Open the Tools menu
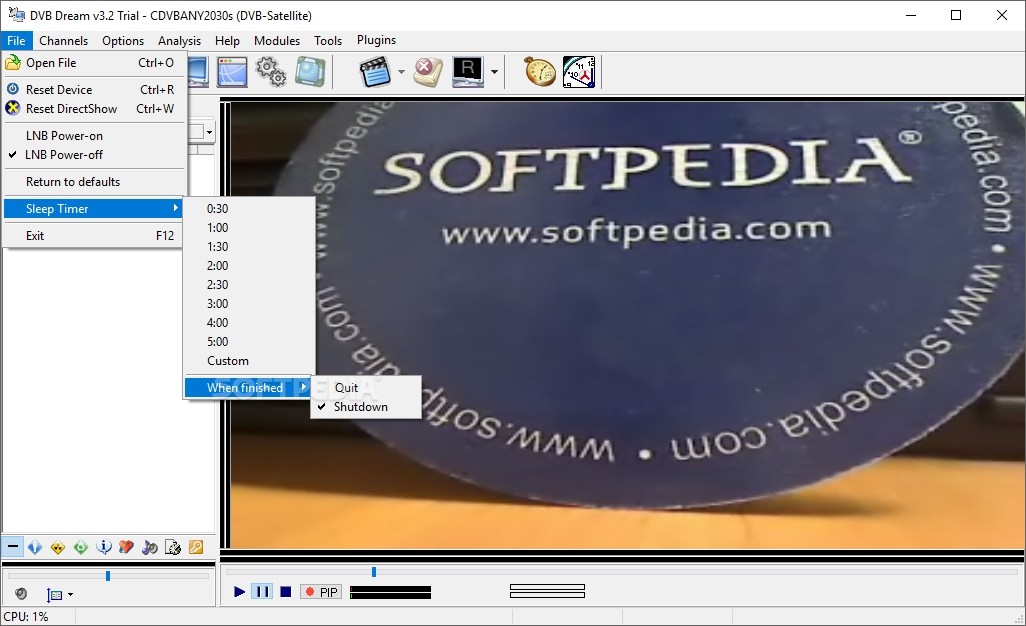The width and height of the screenshot is (1026, 626). pyautogui.click(x=328, y=41)
